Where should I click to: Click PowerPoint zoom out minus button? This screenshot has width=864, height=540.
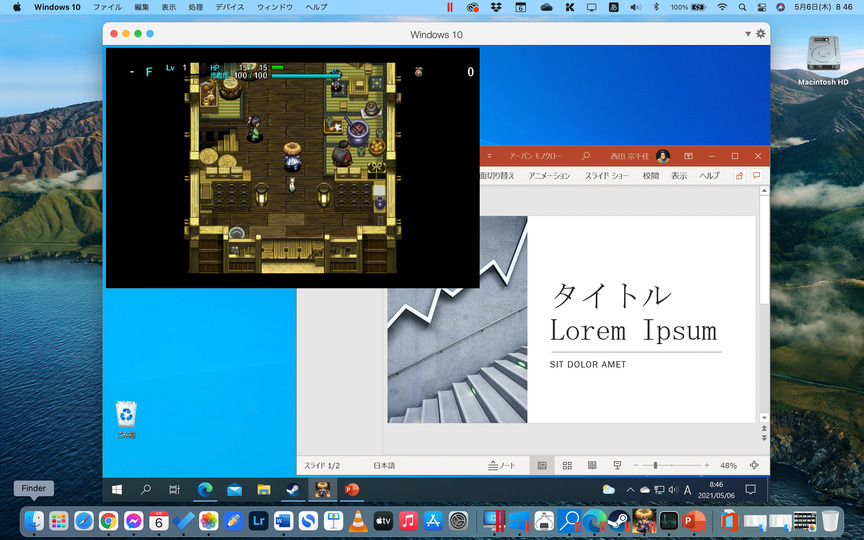[636, 466]
